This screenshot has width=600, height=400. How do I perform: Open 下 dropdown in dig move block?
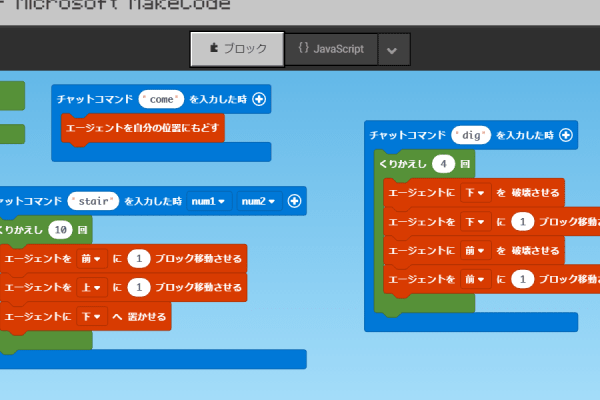coord(475,222)
